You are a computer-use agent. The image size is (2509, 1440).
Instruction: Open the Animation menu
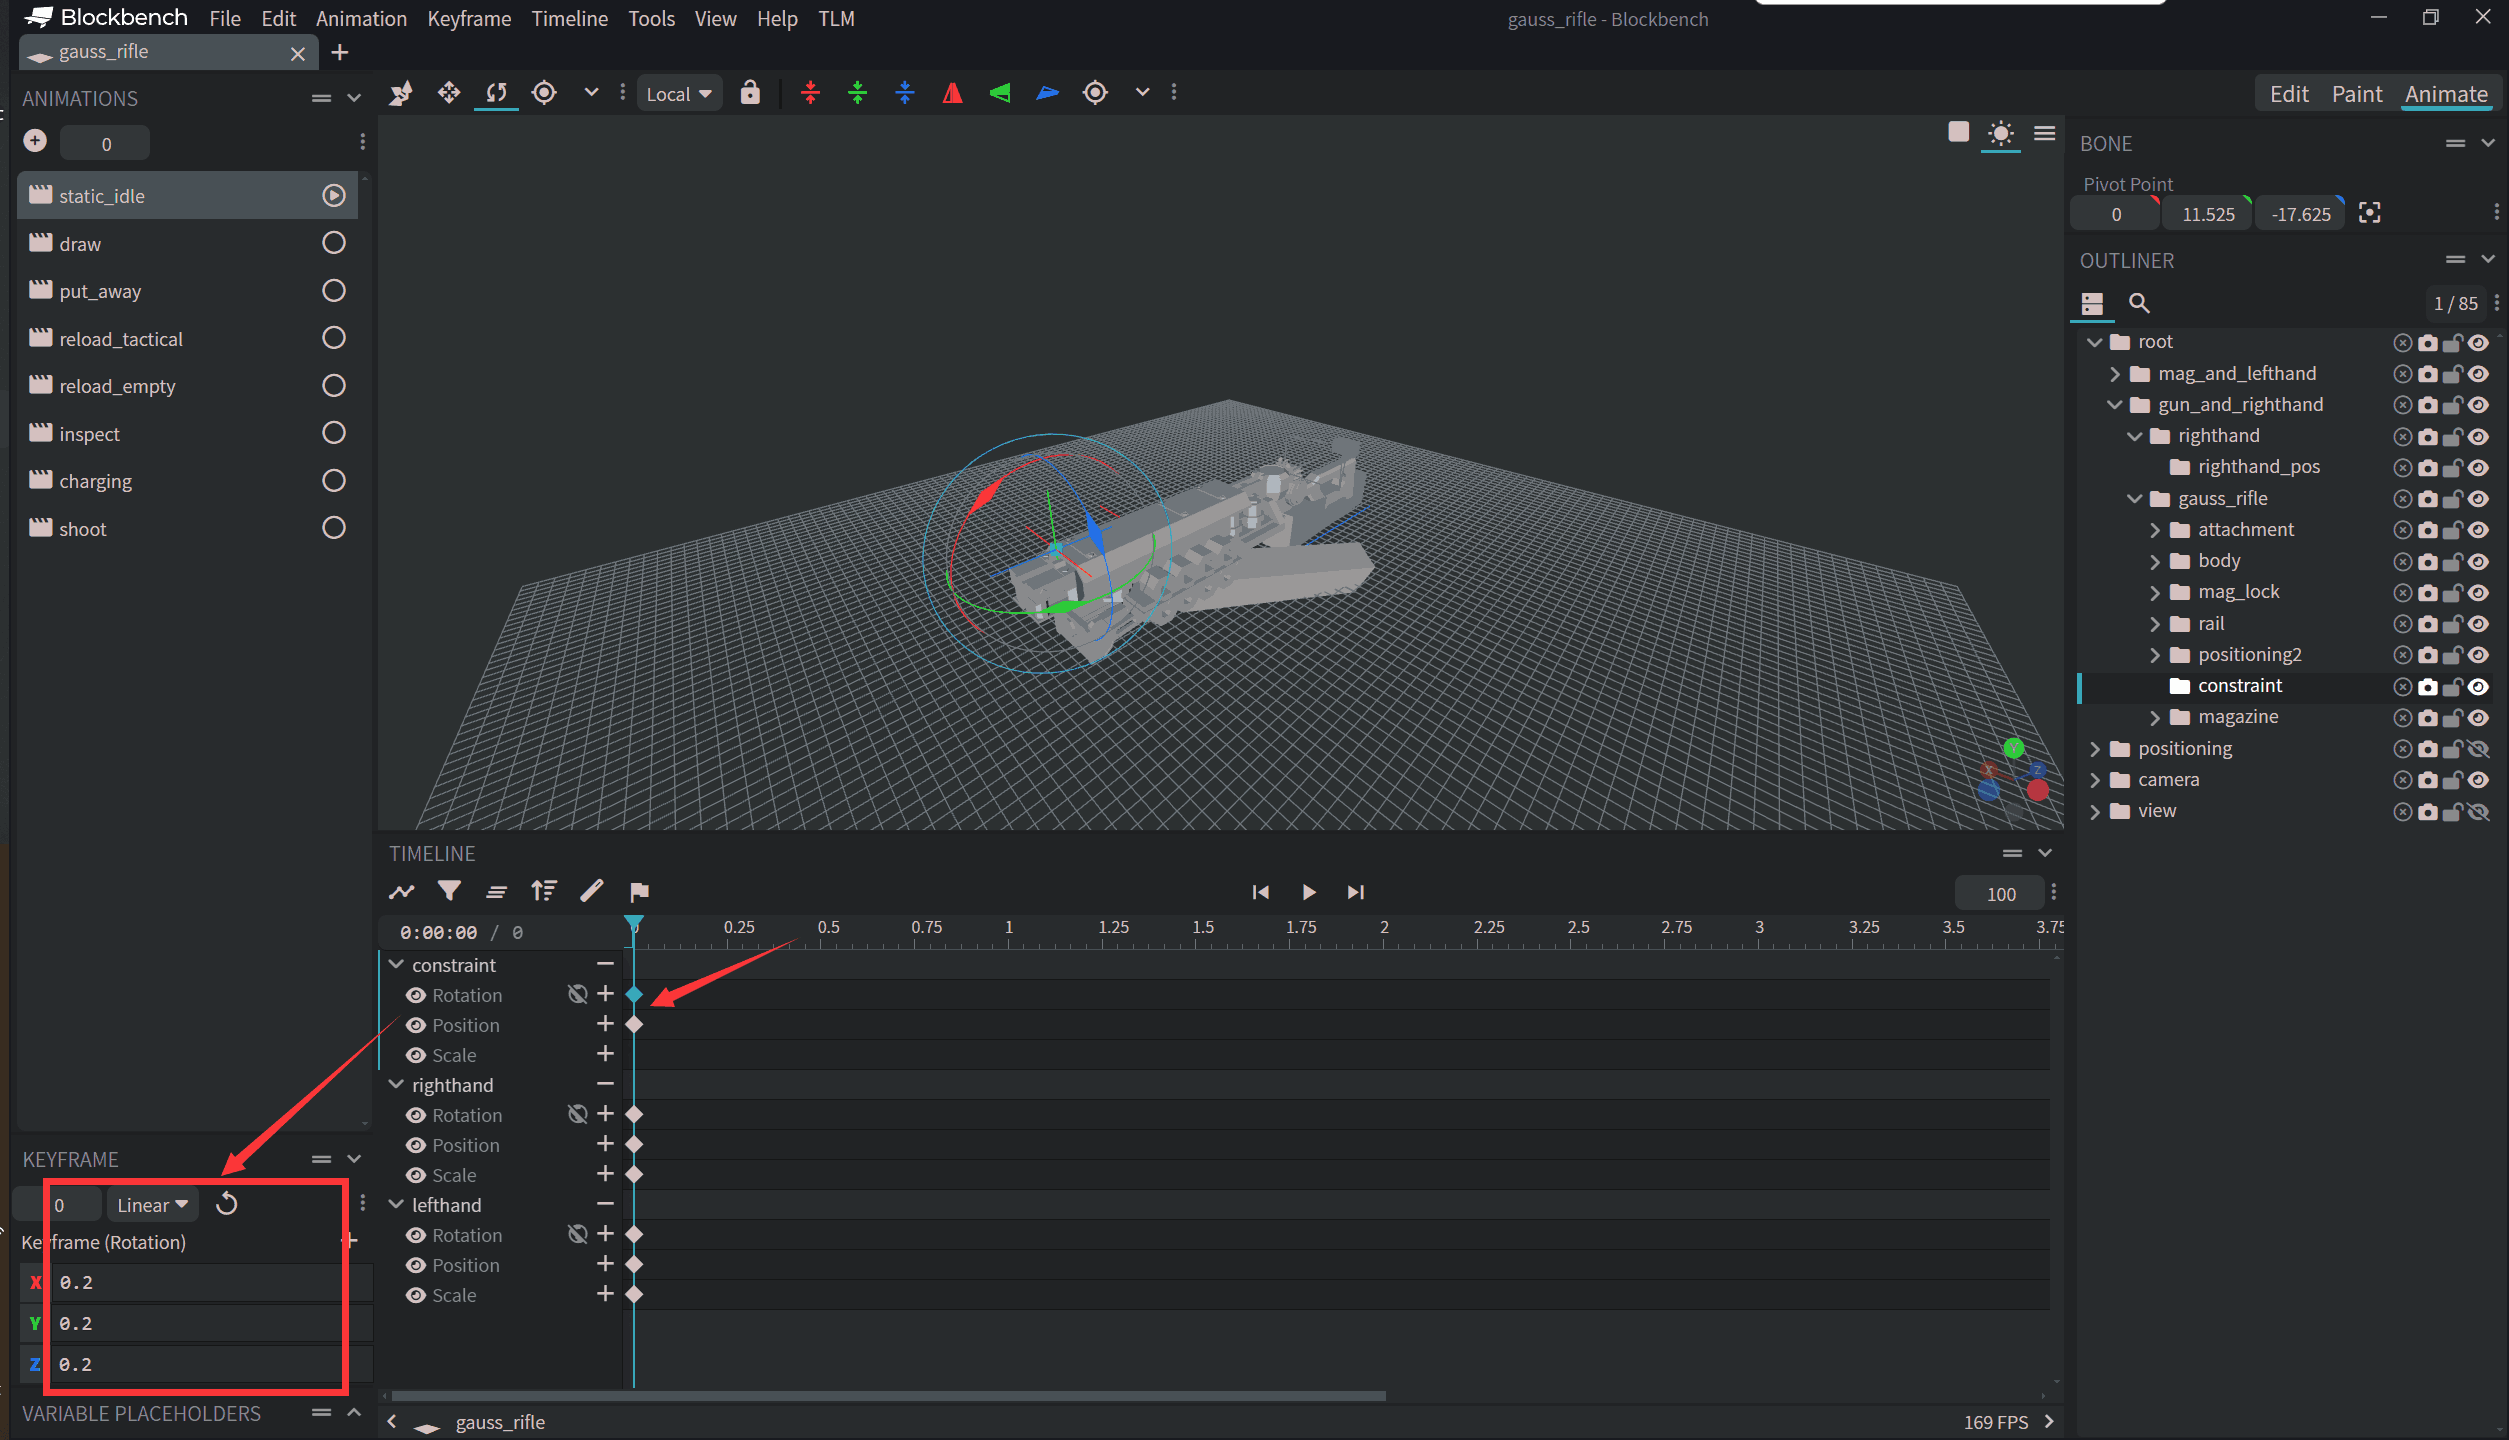(x=361, y=18)
